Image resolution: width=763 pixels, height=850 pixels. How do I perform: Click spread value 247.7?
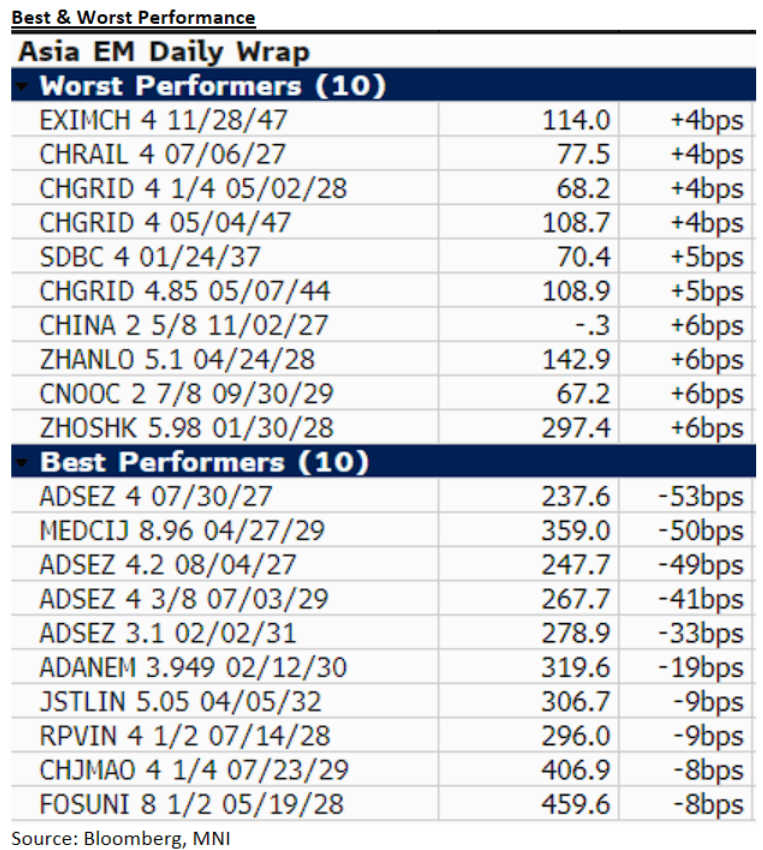coord(576,564)
